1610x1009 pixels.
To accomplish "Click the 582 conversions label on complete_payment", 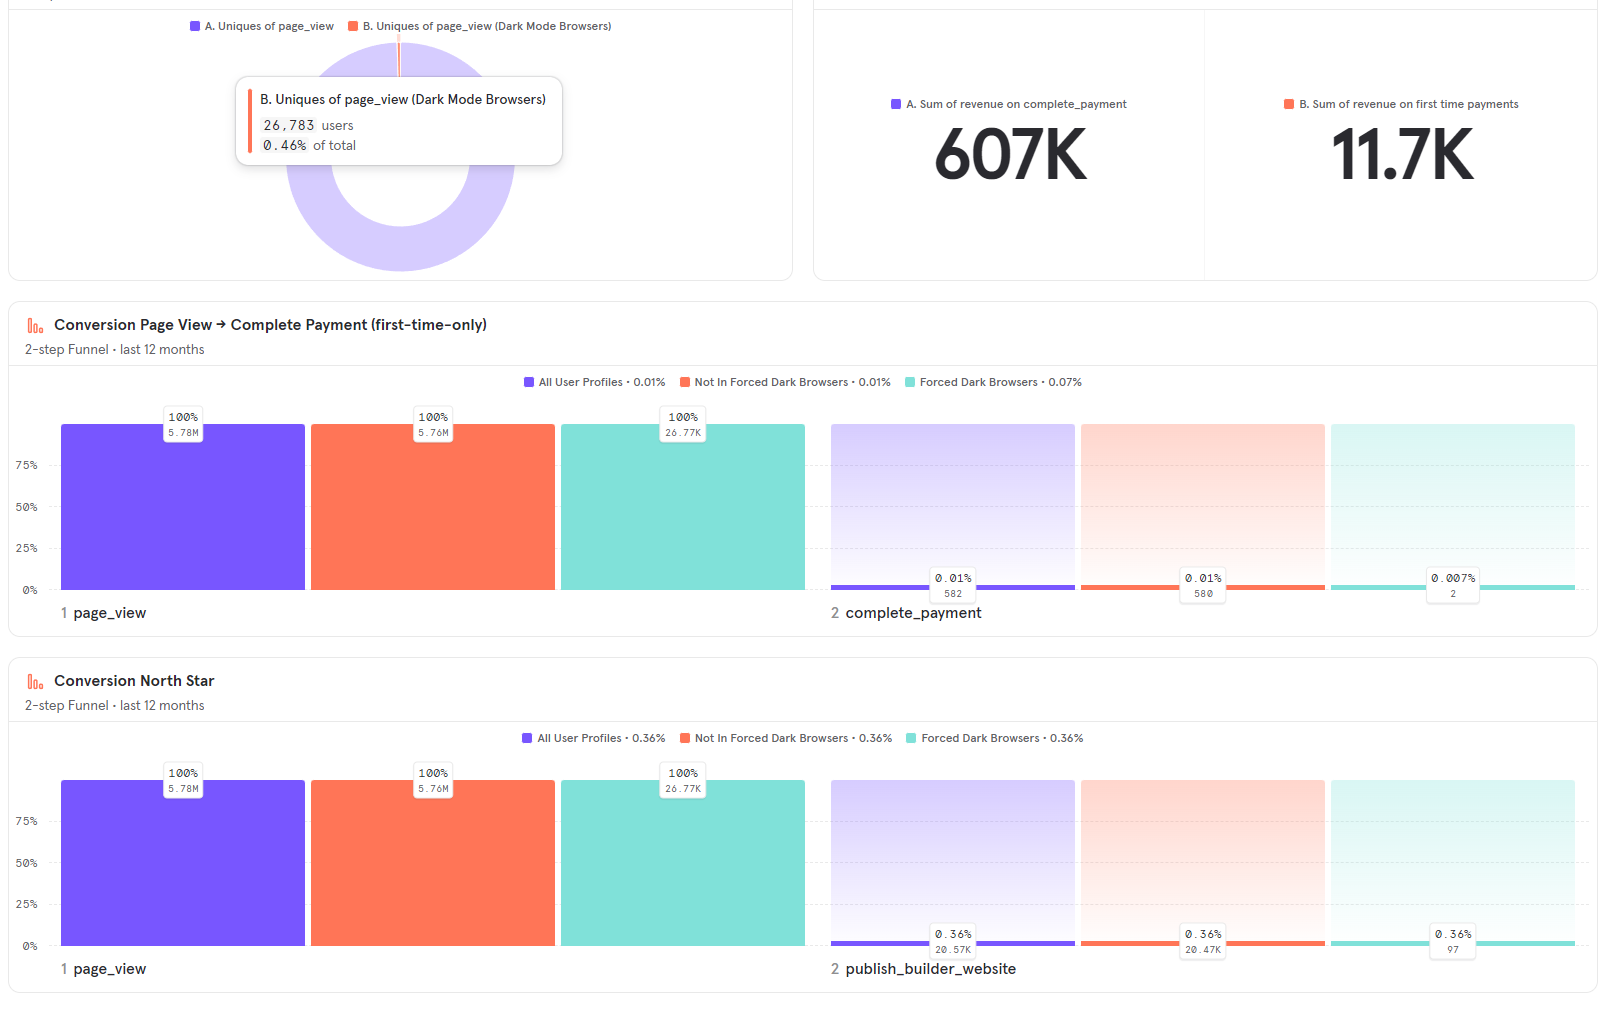I will coord(953,594).
